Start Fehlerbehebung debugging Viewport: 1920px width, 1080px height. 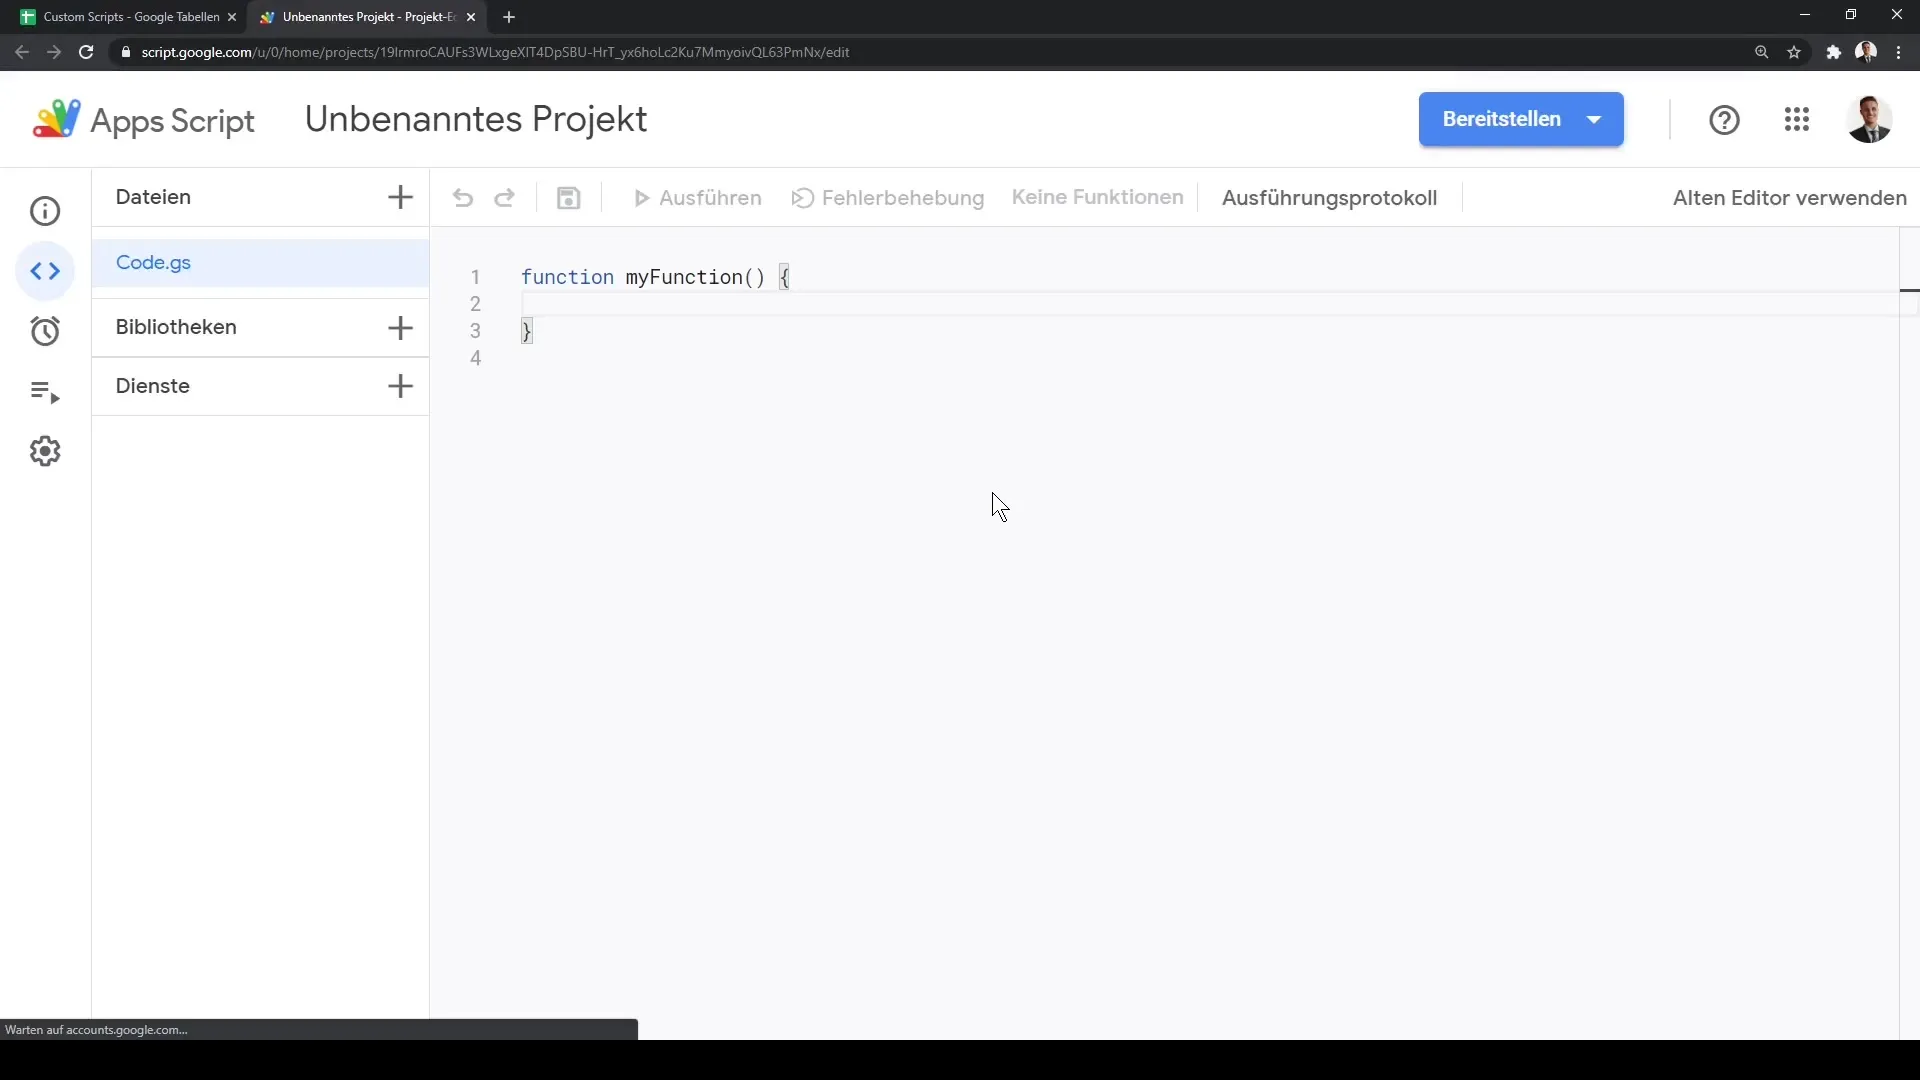(888, 198)
